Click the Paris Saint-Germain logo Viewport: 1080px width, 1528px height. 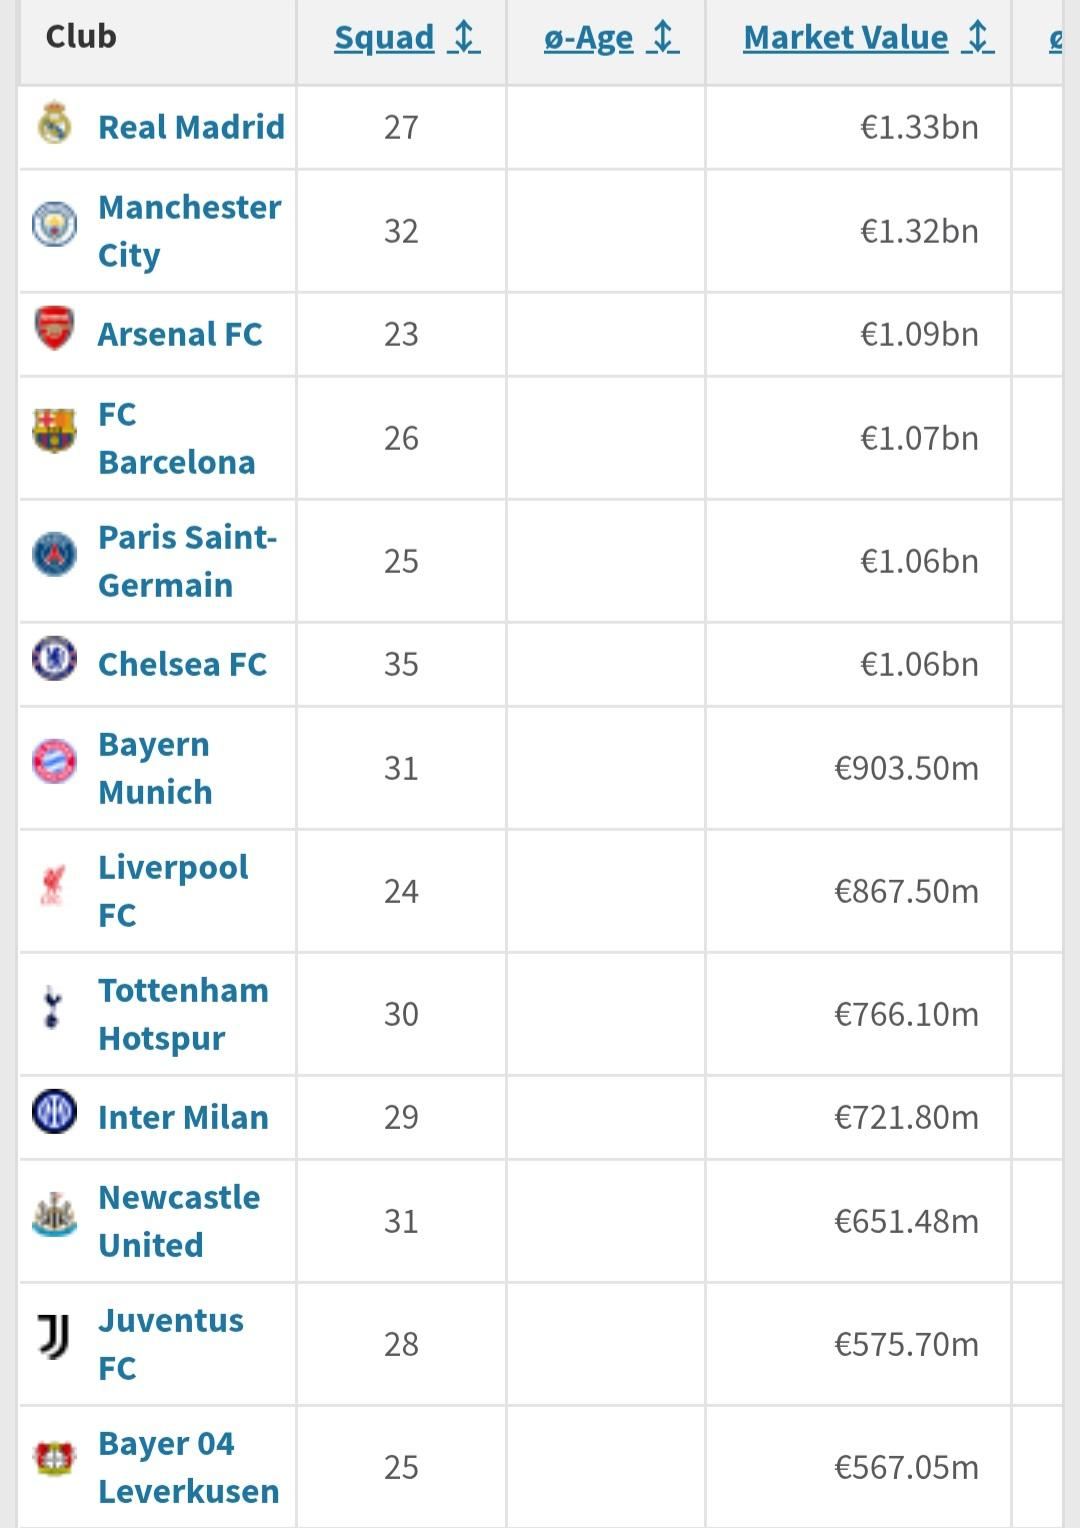pos(54,555)
